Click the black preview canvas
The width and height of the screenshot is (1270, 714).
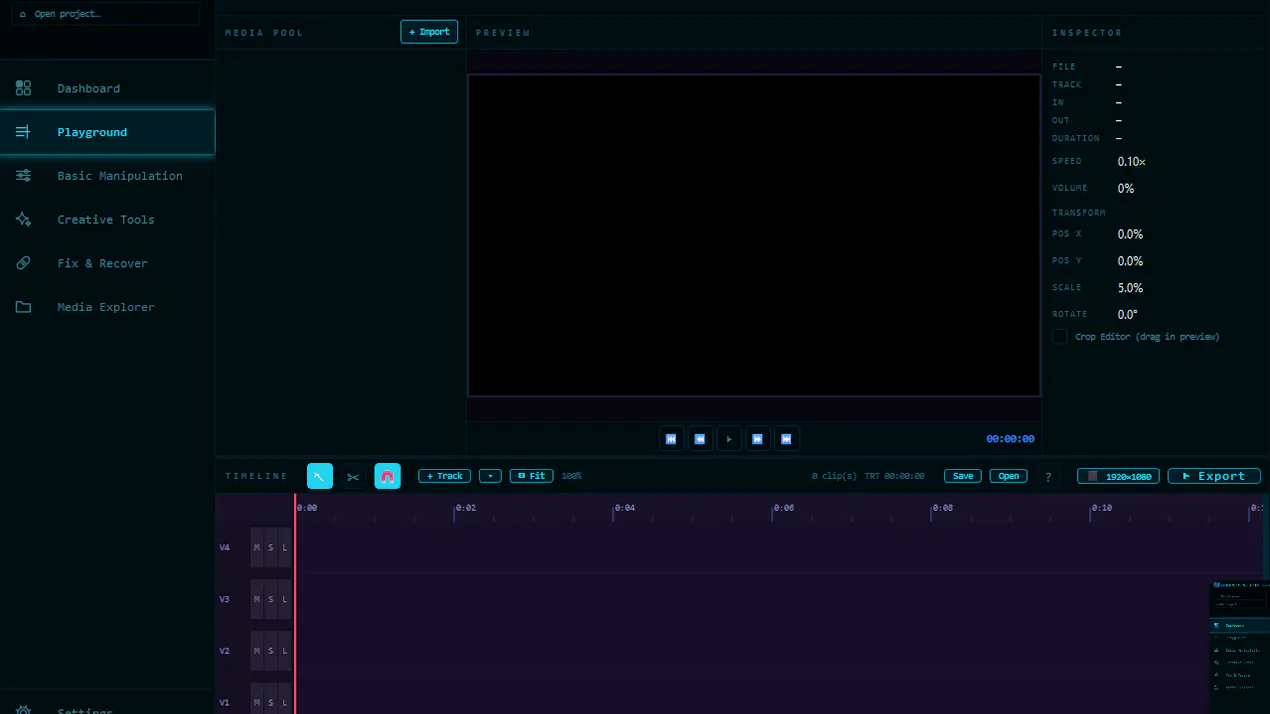pyautogui.click(x=754, y=235)
